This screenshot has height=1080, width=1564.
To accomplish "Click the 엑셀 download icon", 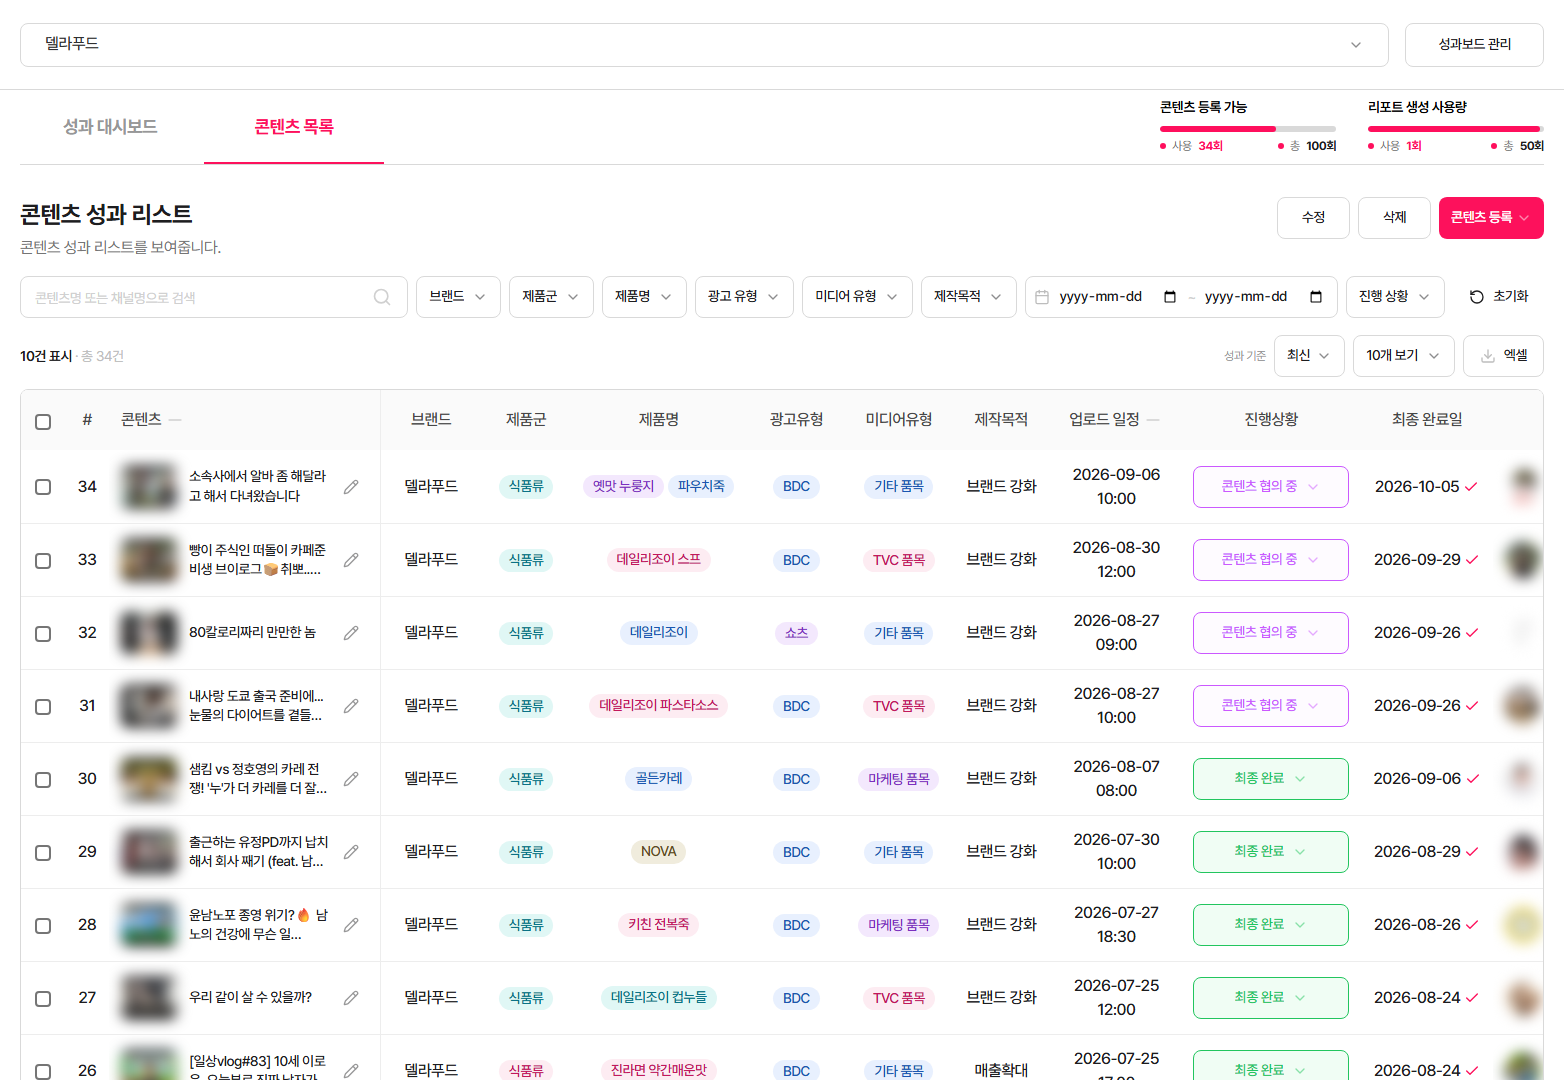I will [x=1488, y=356].
